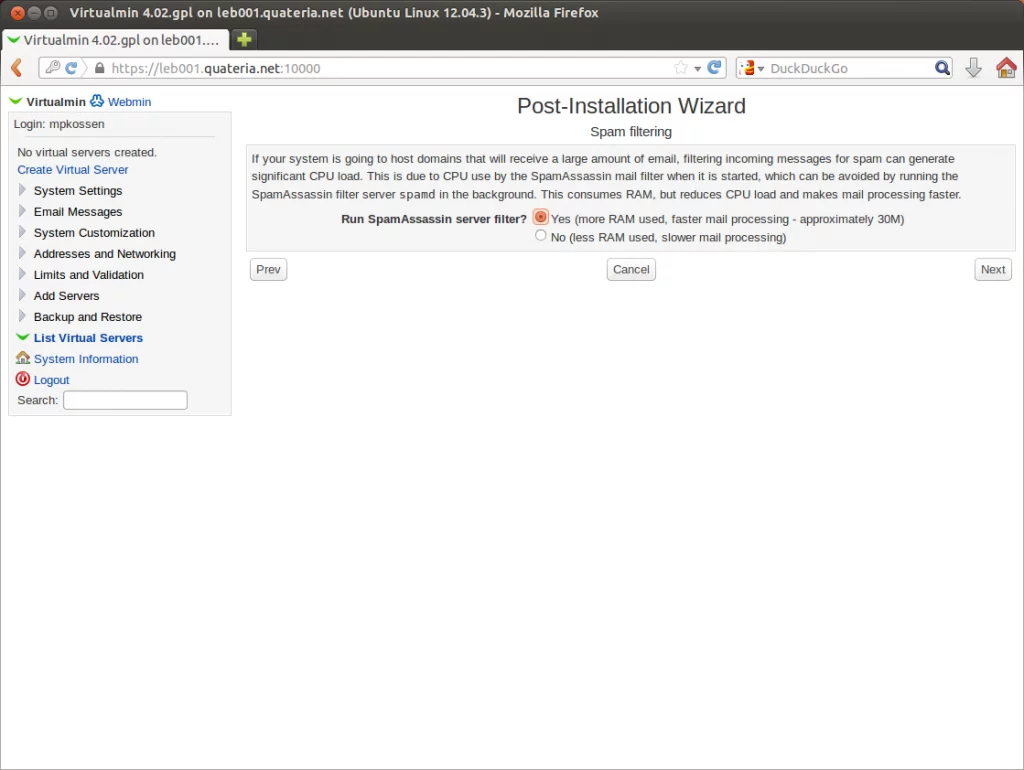Expand the Email Messages category arrow
Screen dimensions: 1024x770
coord(22,211)
